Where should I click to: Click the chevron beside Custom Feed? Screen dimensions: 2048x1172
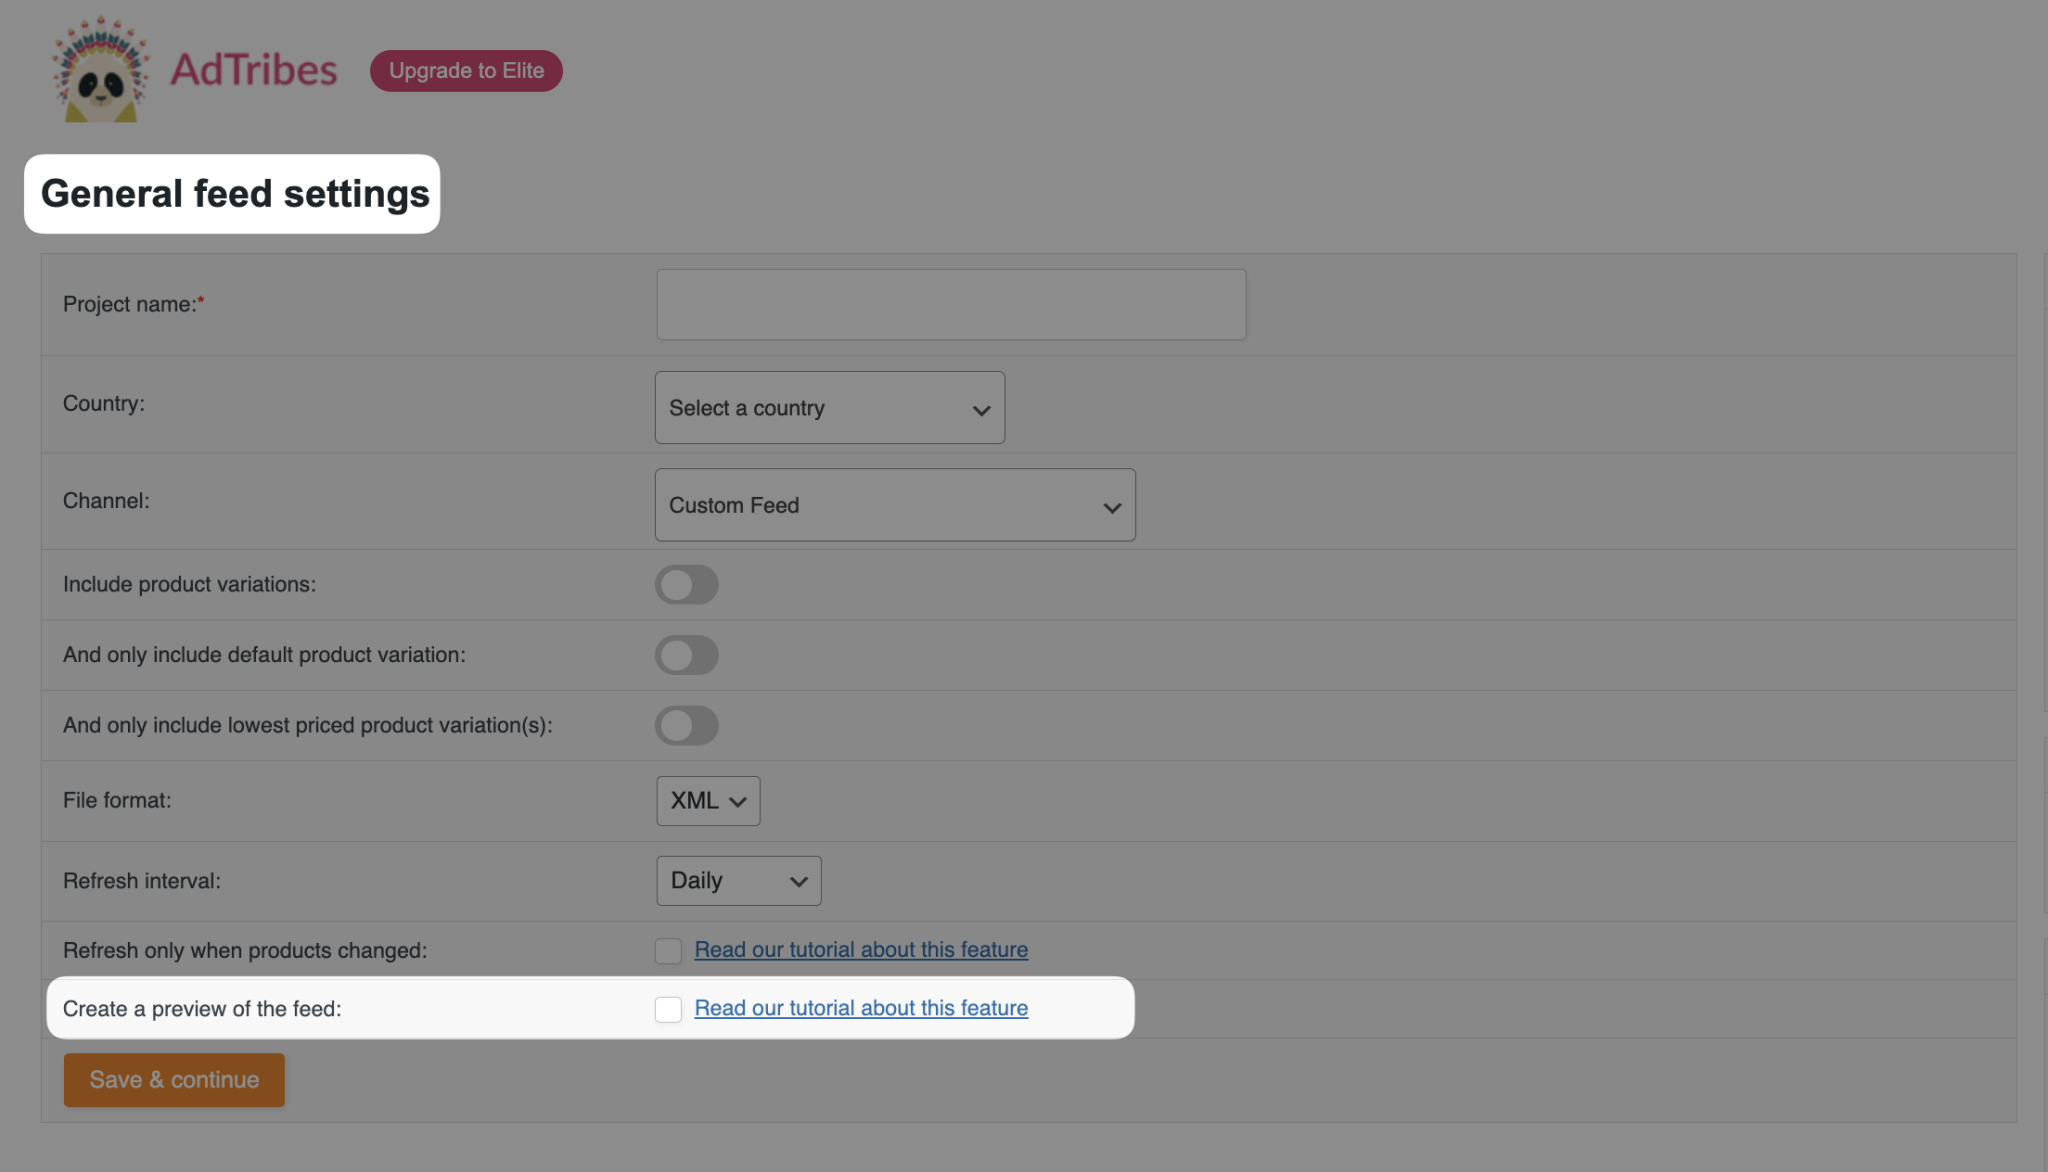pos(1111,506)
